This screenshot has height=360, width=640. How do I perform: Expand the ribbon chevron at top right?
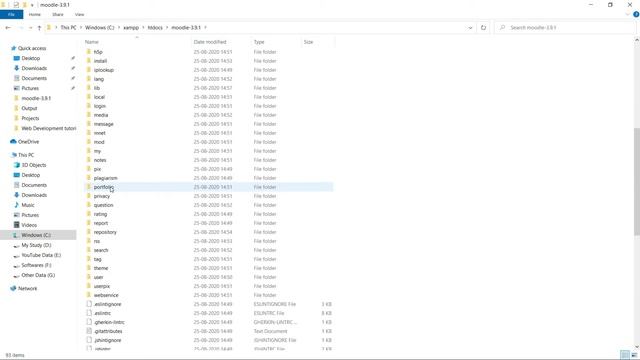point(628,14)
